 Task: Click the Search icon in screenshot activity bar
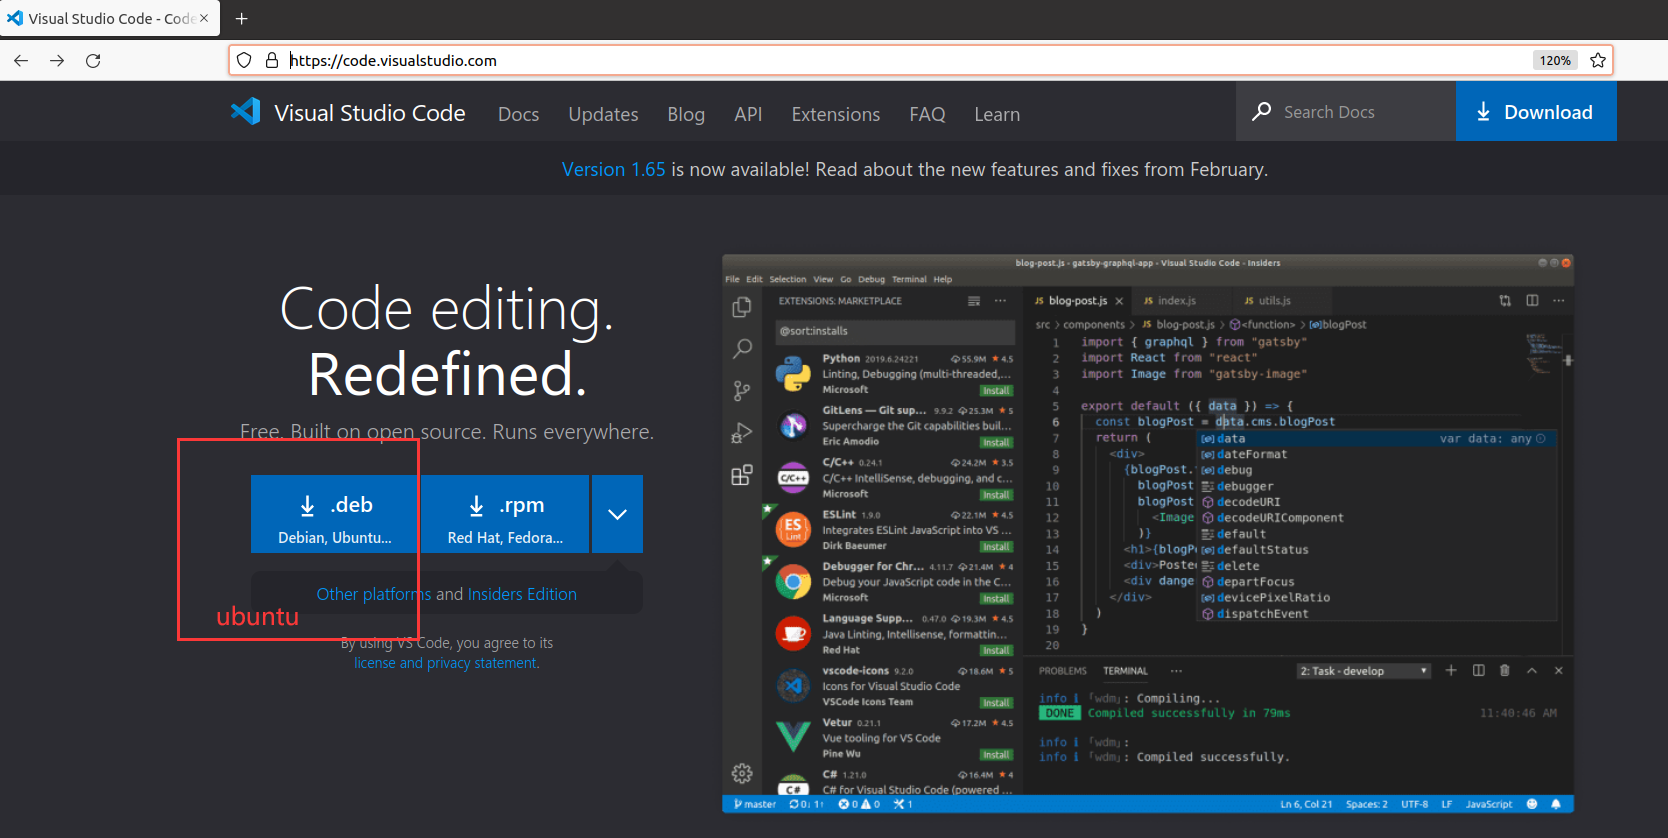(x=742, y=348)
